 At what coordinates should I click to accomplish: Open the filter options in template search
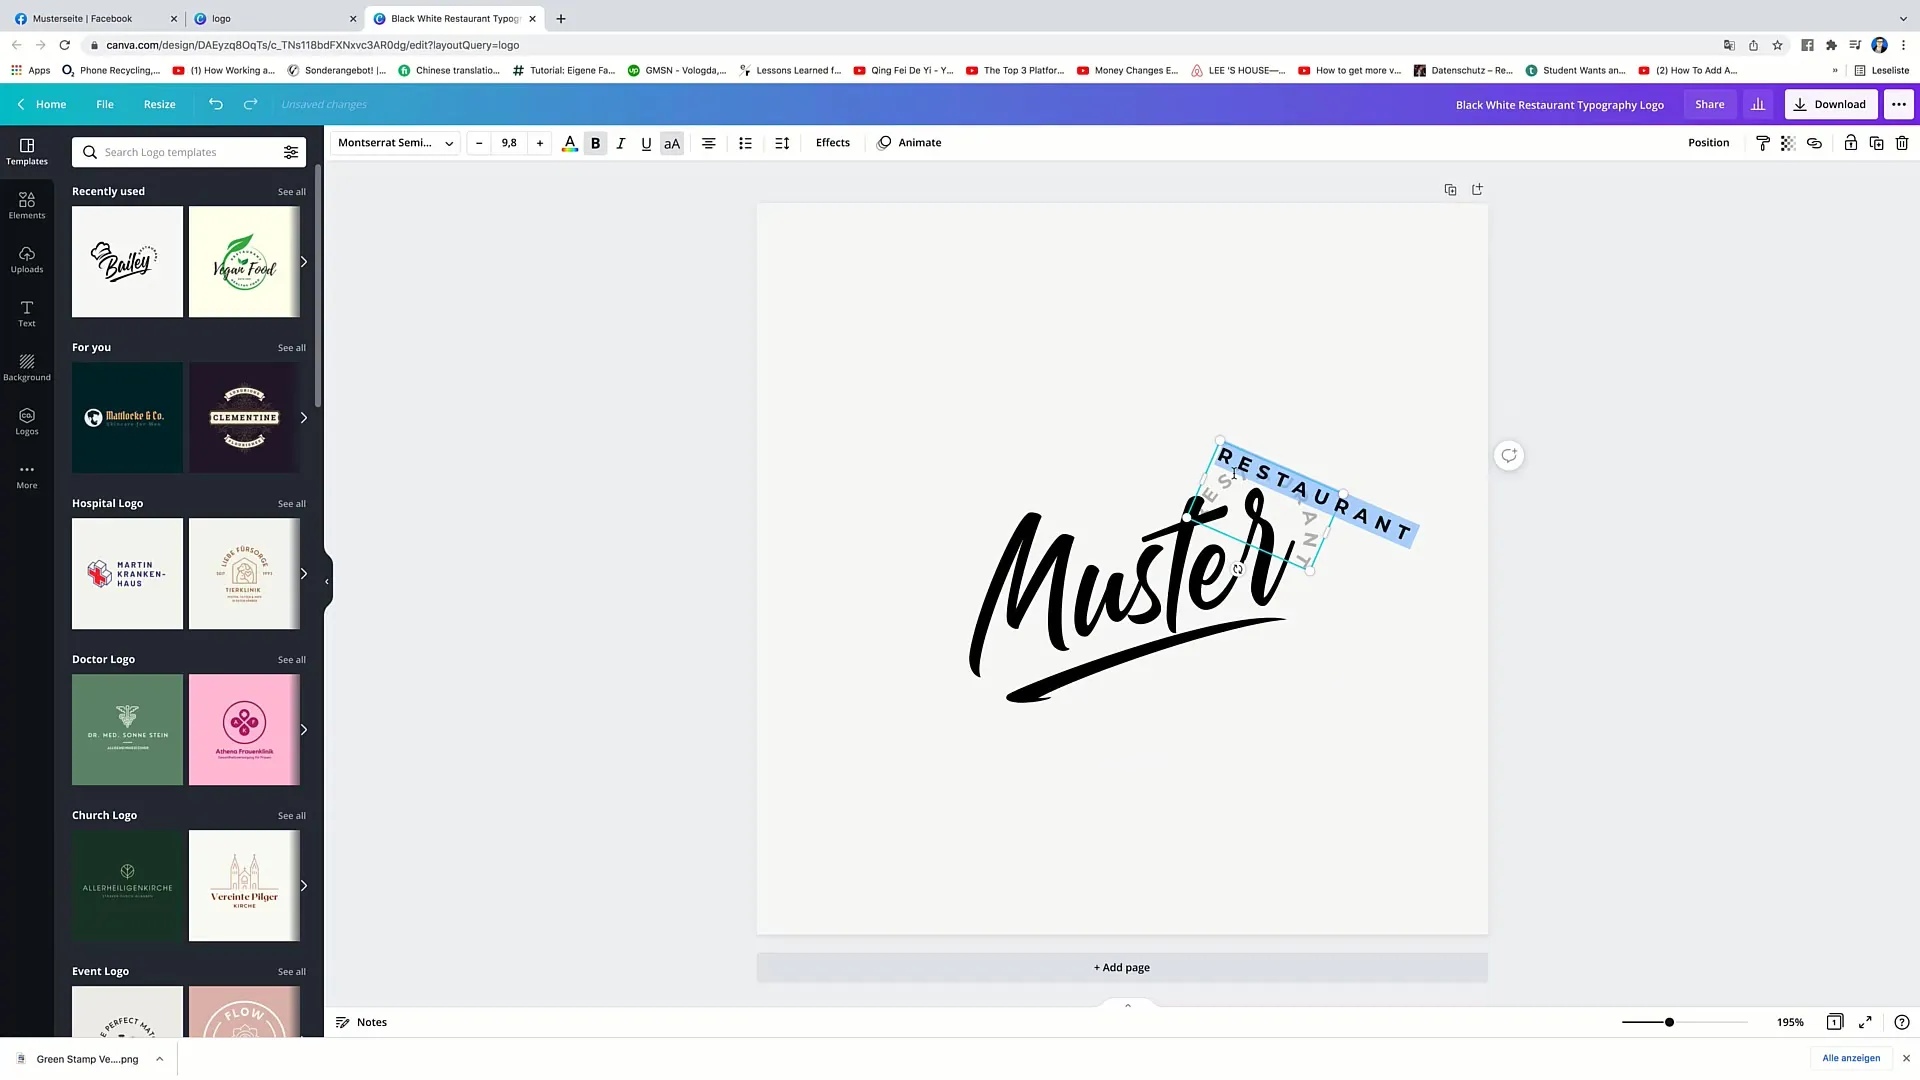(x=291, y=152)
